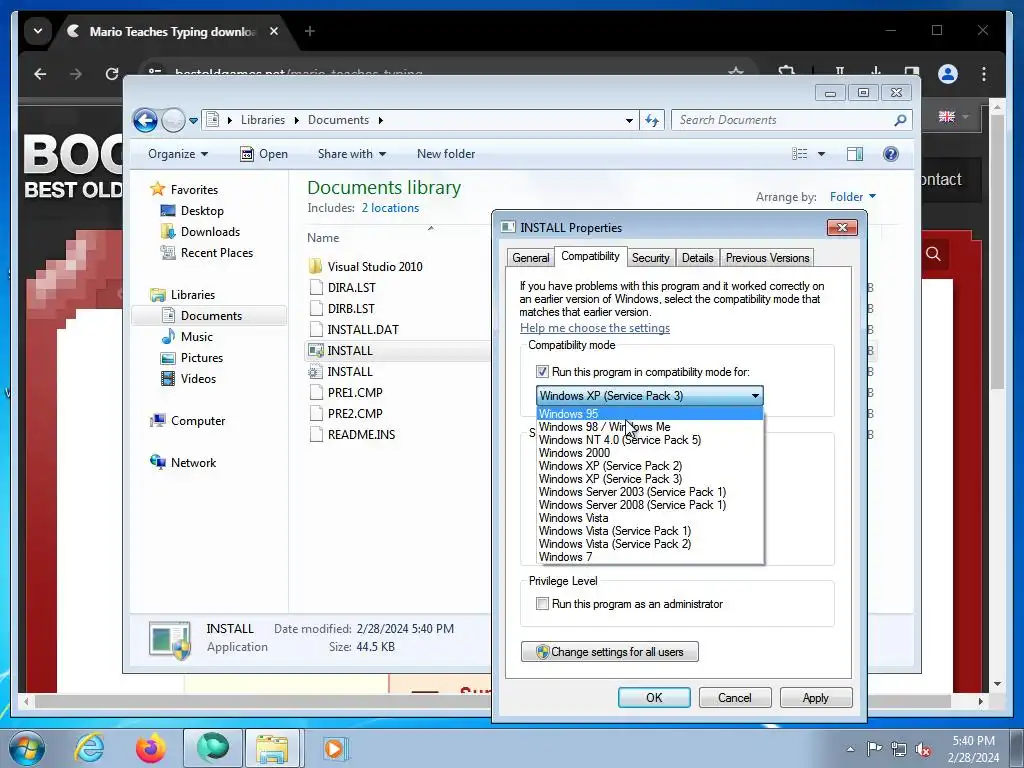Click Apply in INSTALL Properties
This screenshot has height=768, width=1024.
(816, 697)
